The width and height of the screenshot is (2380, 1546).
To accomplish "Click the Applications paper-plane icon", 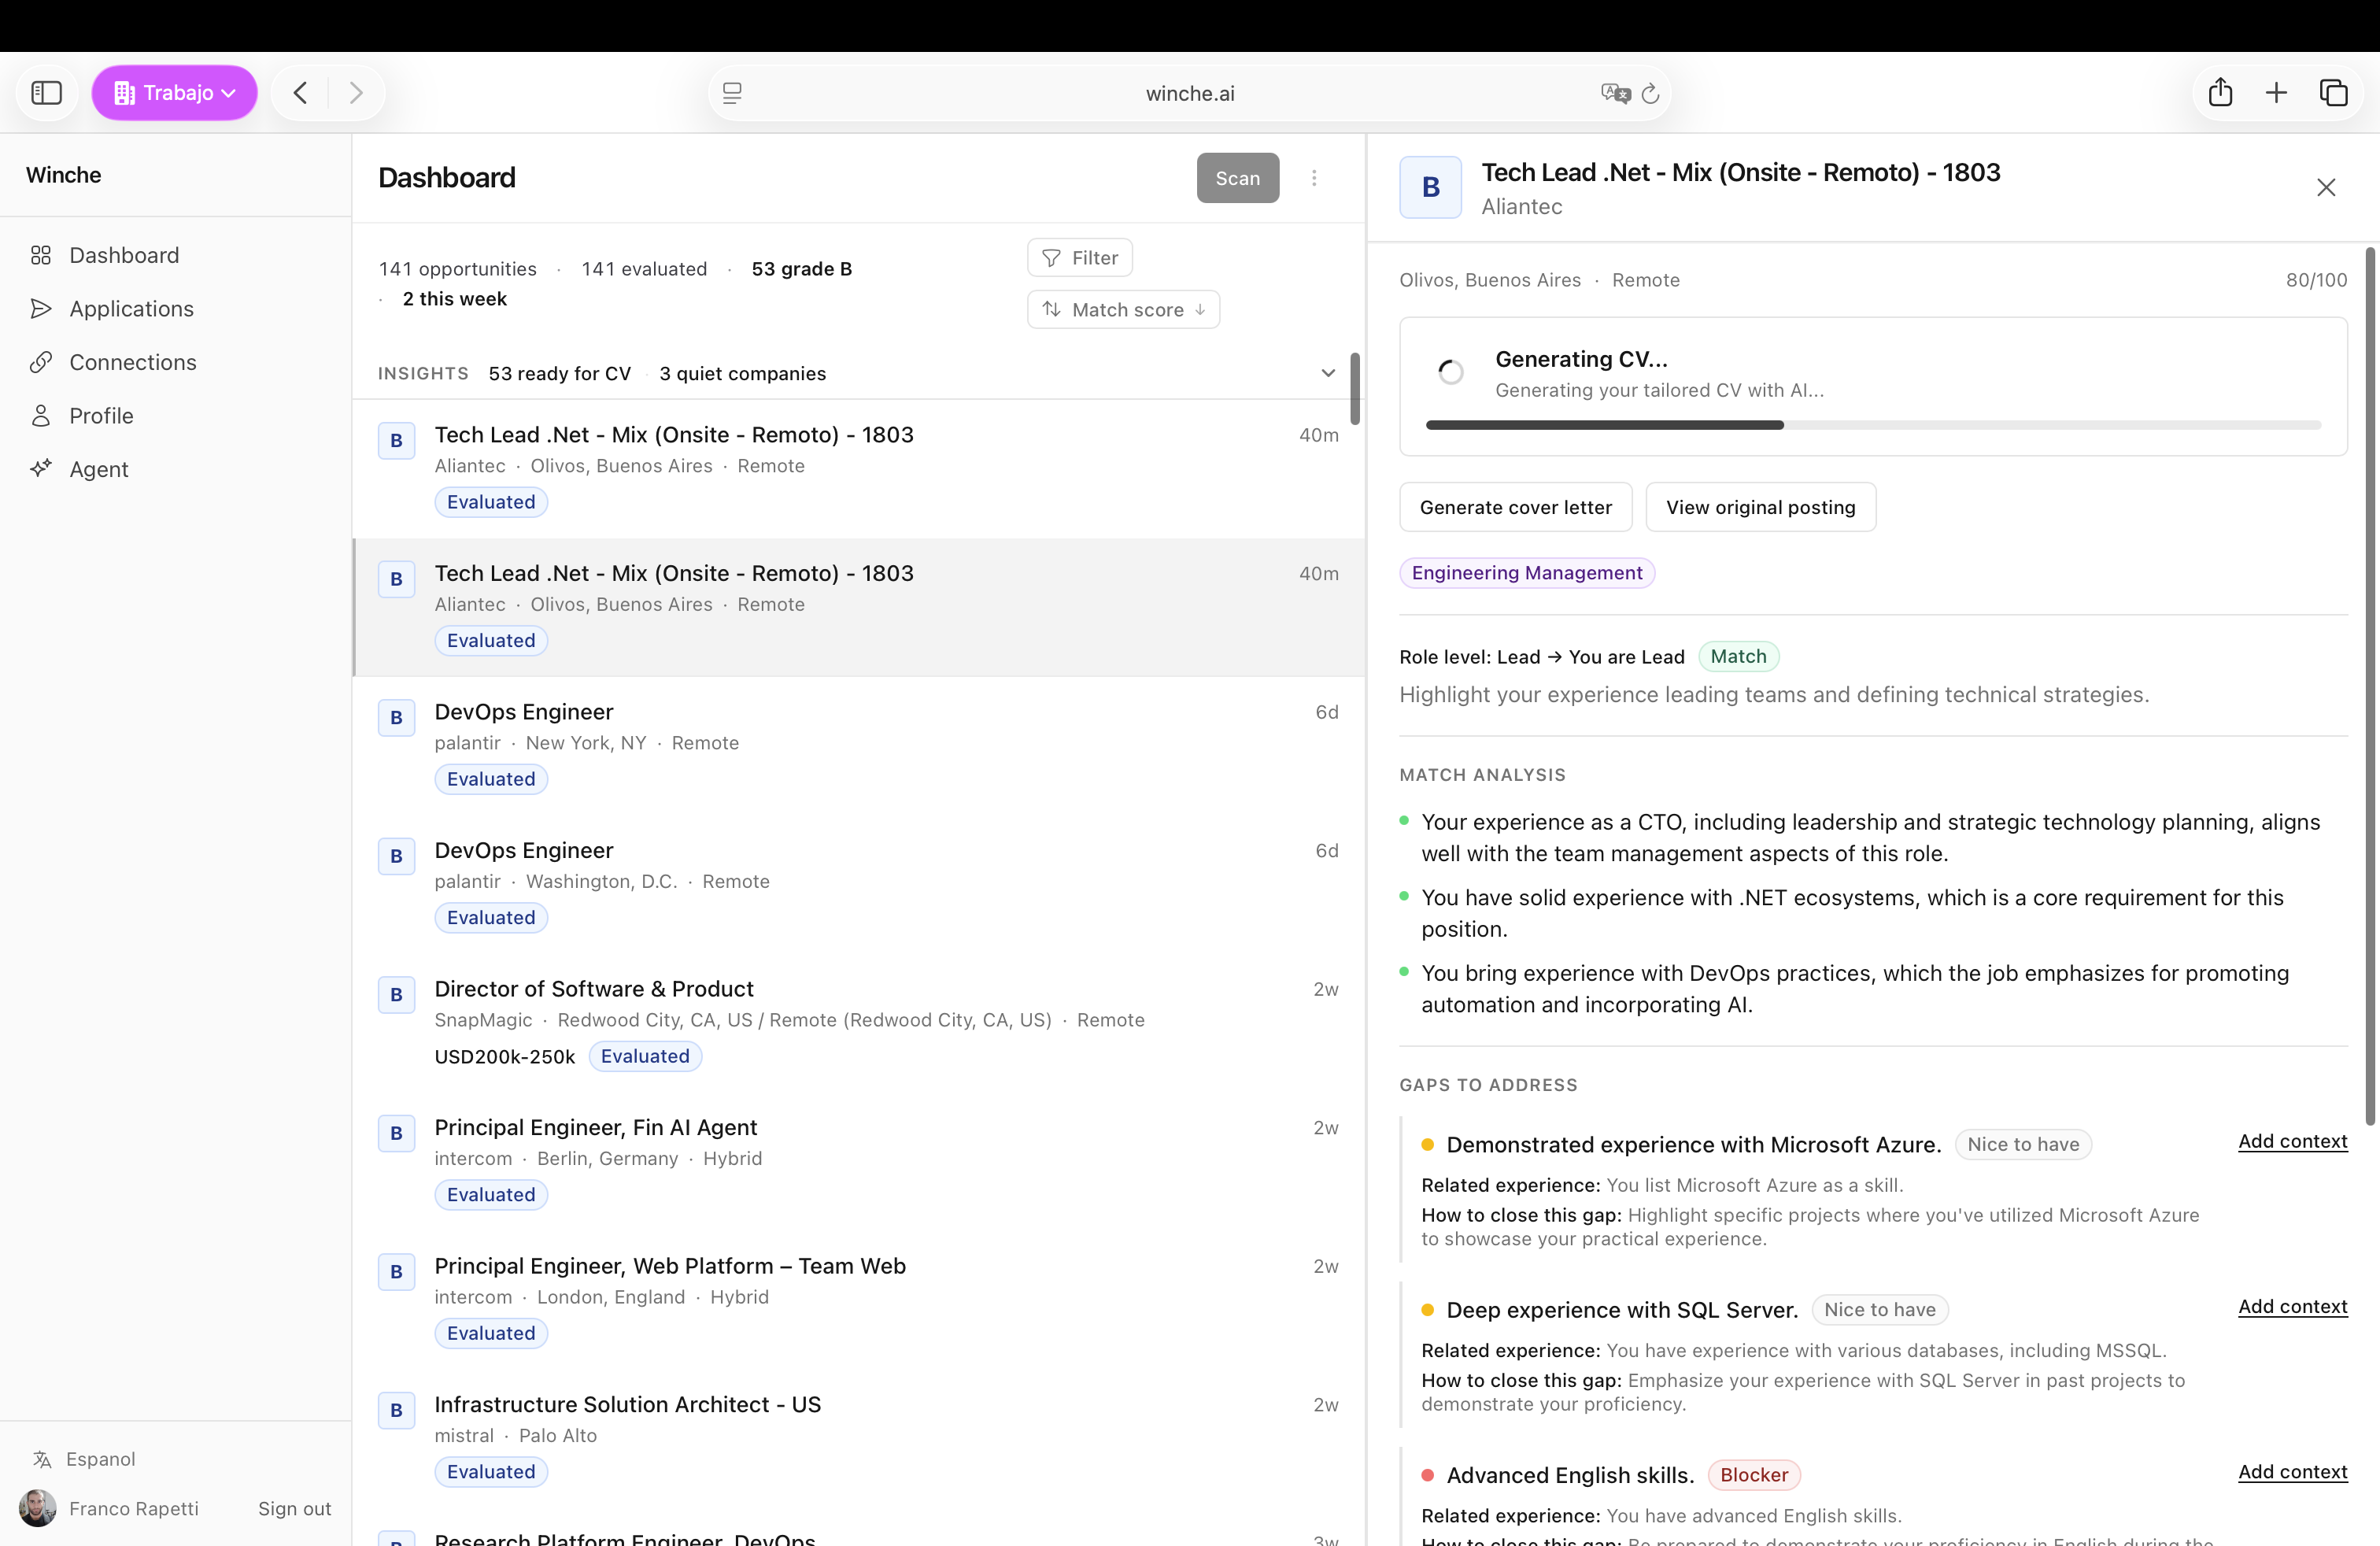I will click(41, 309).
